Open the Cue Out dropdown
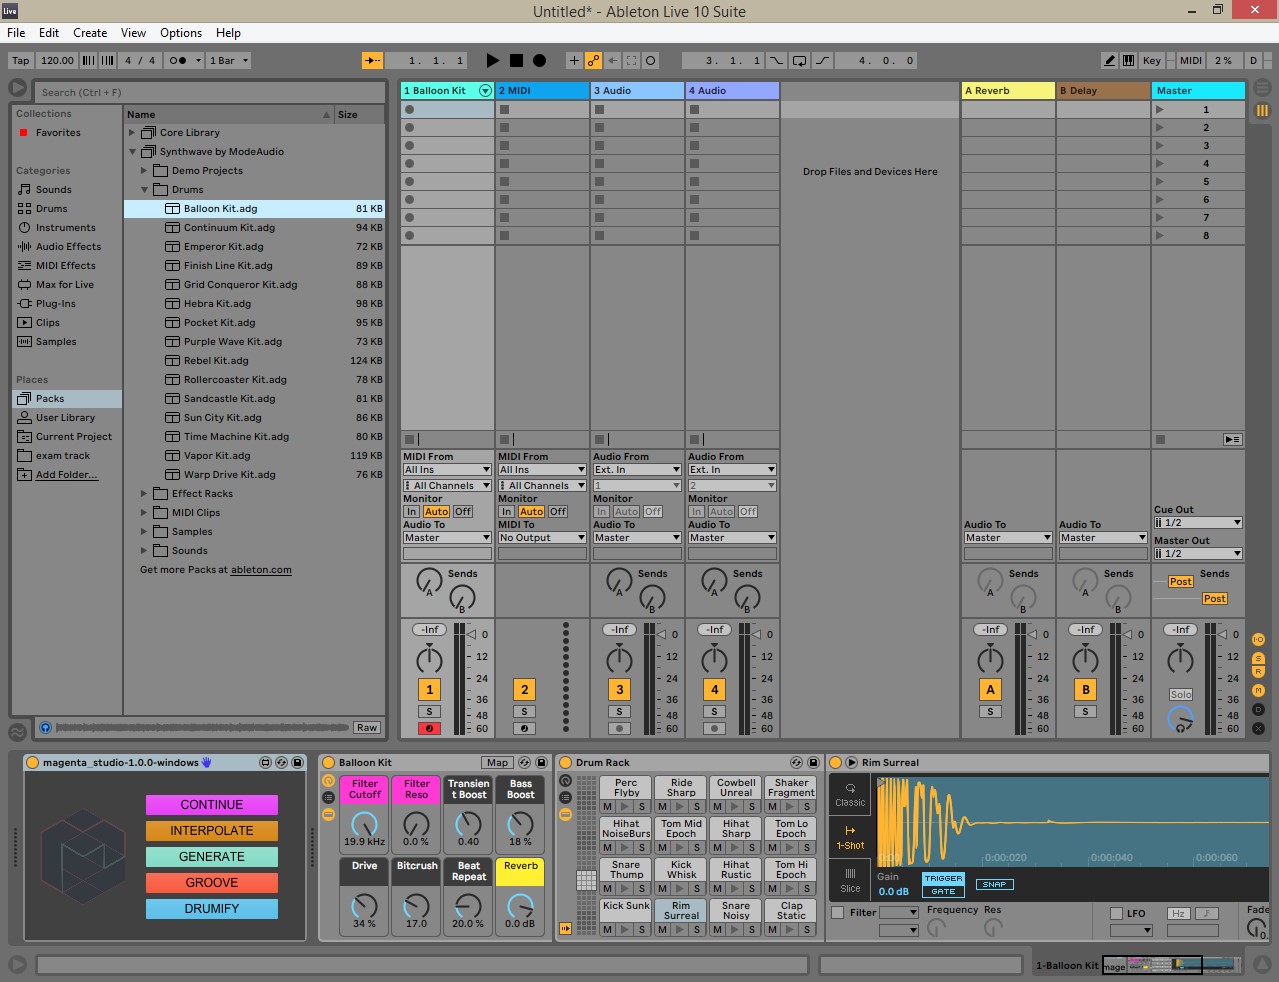This screenshot has width=1279, height=982. point(1198,523)
